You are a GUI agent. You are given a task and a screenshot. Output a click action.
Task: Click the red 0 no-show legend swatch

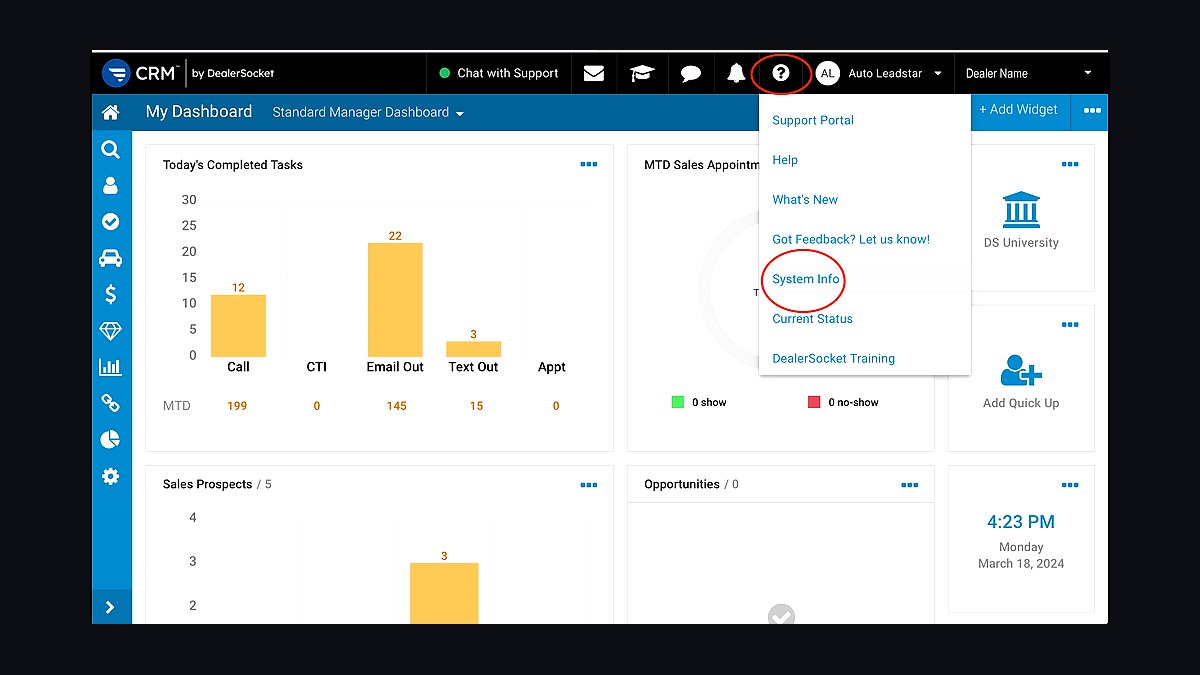pos(814,402)
